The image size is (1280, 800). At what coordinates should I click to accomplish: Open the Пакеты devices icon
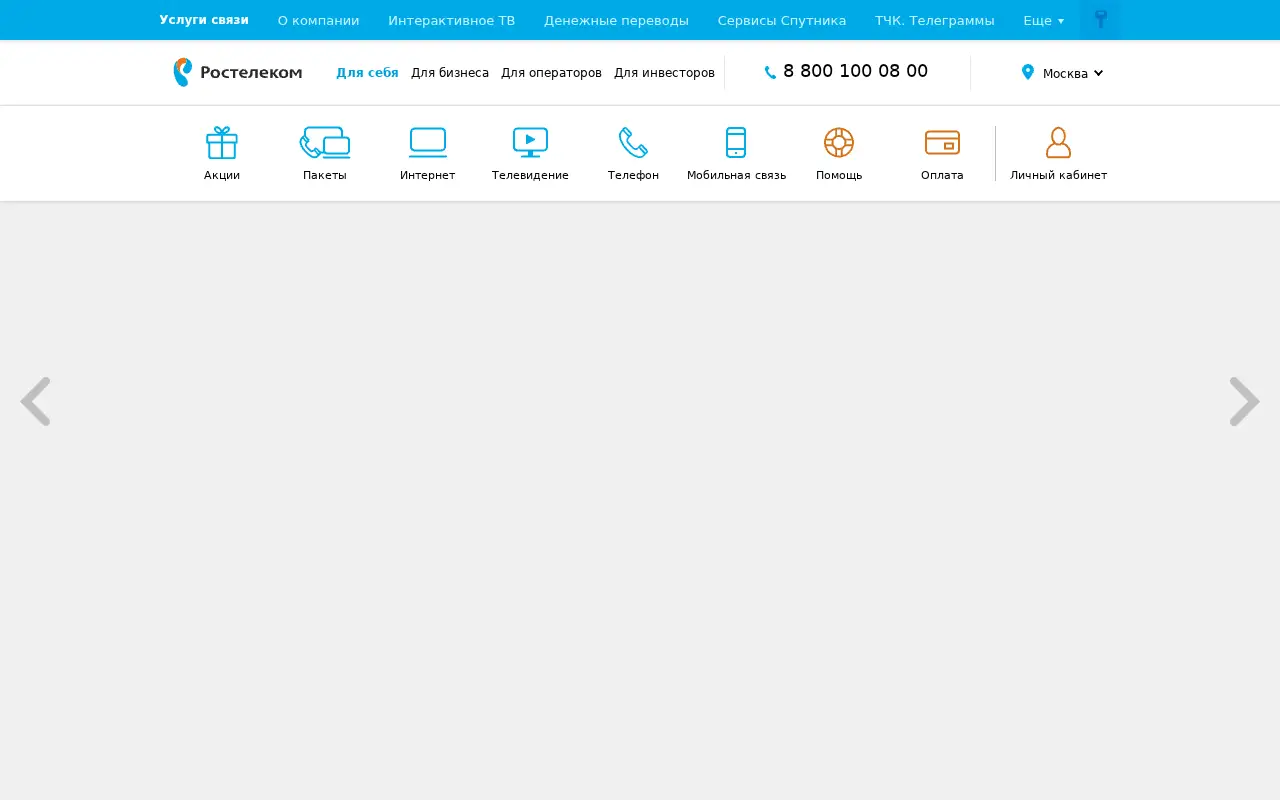(325, 143)
